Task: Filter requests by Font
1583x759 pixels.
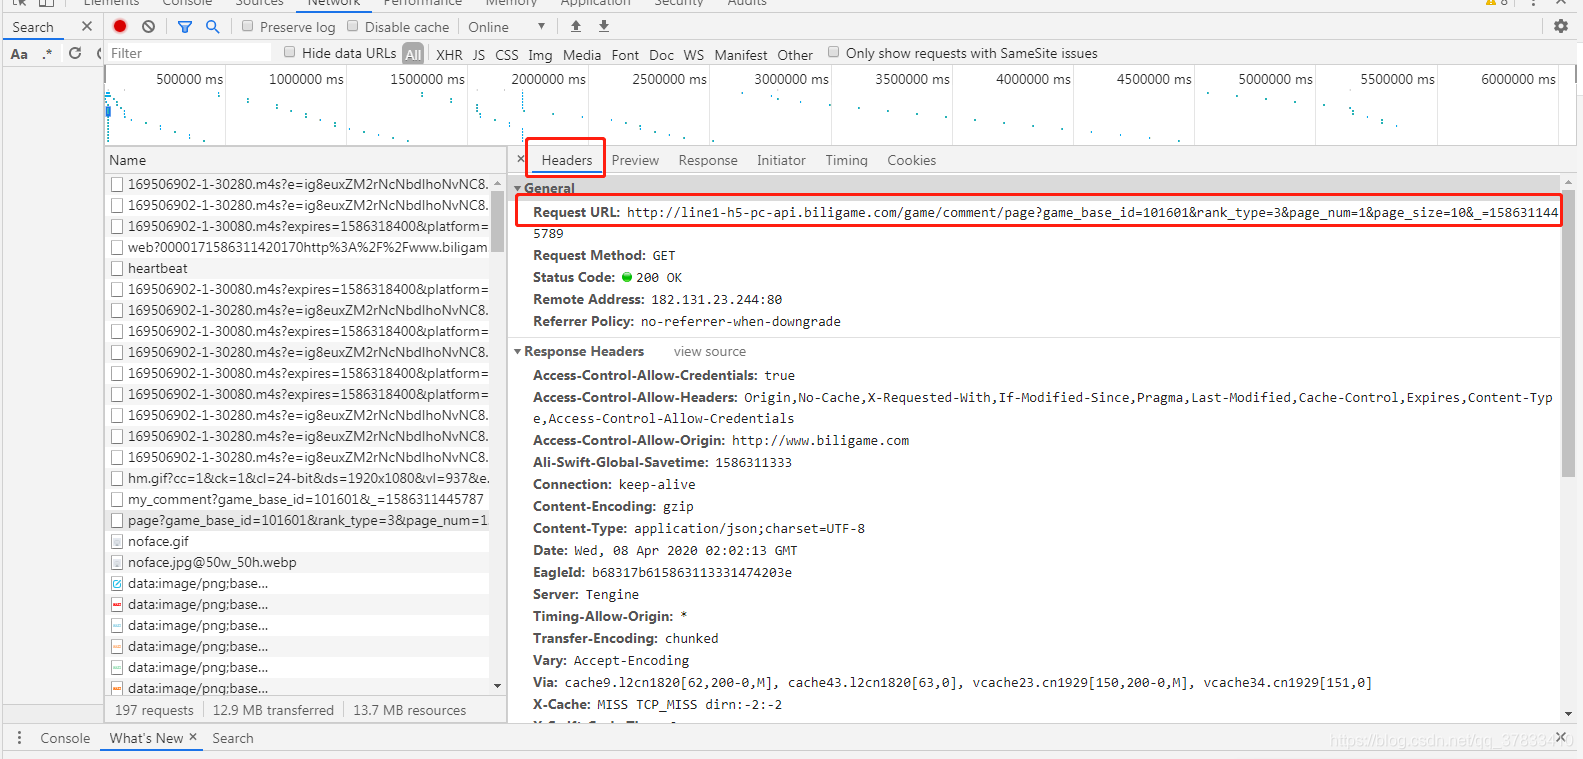Action: 625,55
